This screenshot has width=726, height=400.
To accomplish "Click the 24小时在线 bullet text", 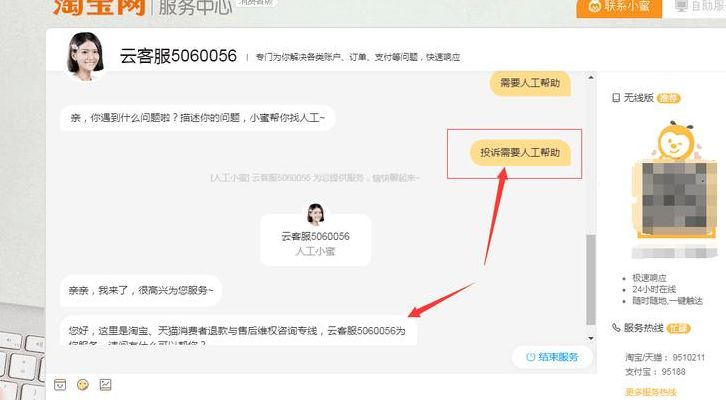I will [x=654, y=289].
